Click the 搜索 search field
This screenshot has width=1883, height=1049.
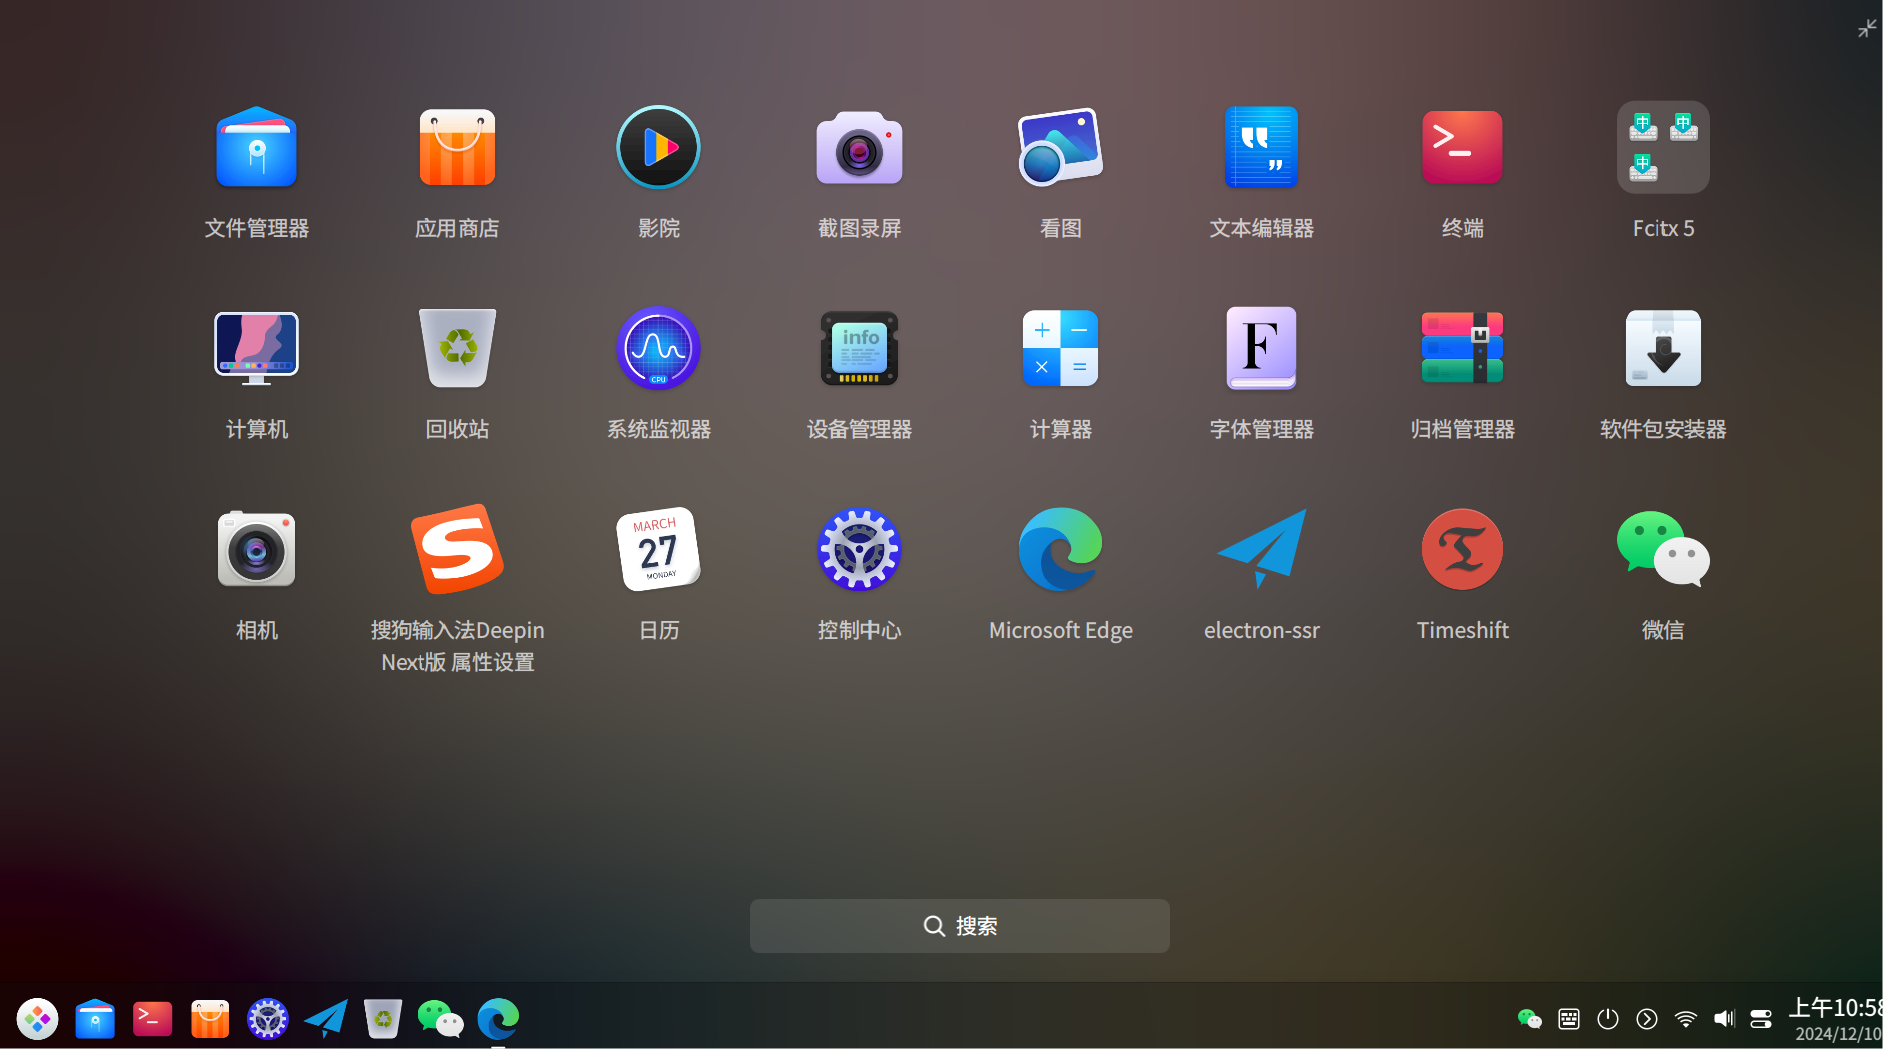[960, 926]
